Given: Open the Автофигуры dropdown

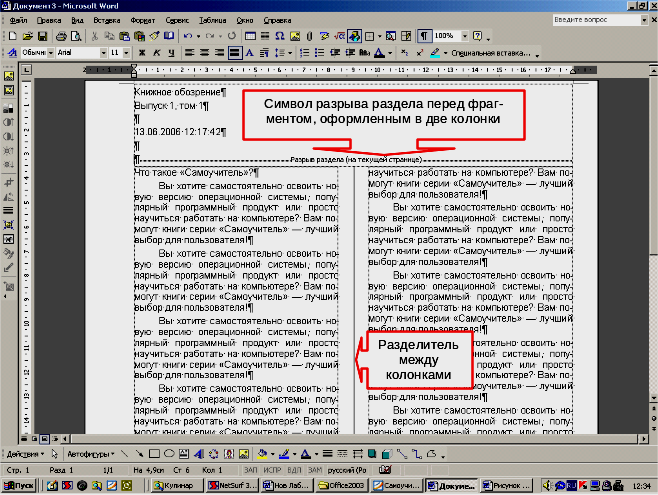Looking at the screenshot, I should click(x=91, y=454).
